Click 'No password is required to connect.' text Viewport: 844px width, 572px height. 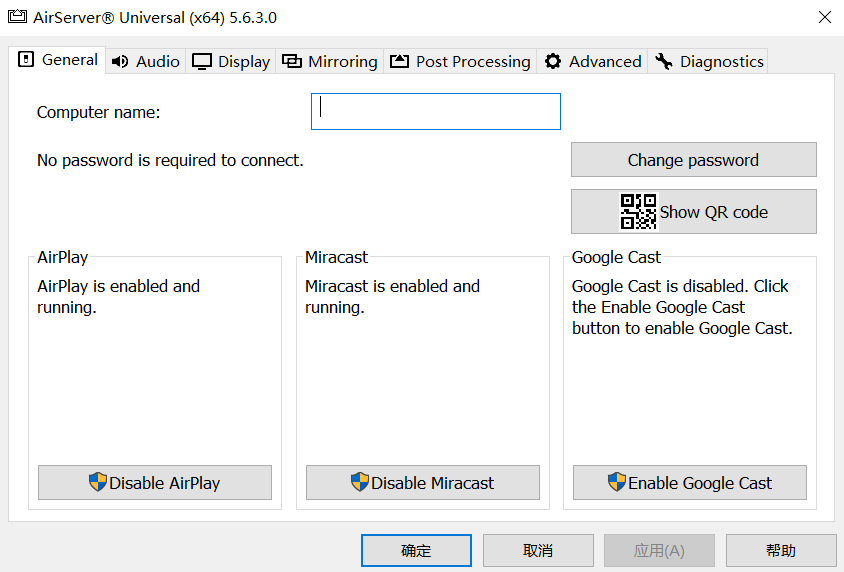[170, 160]
